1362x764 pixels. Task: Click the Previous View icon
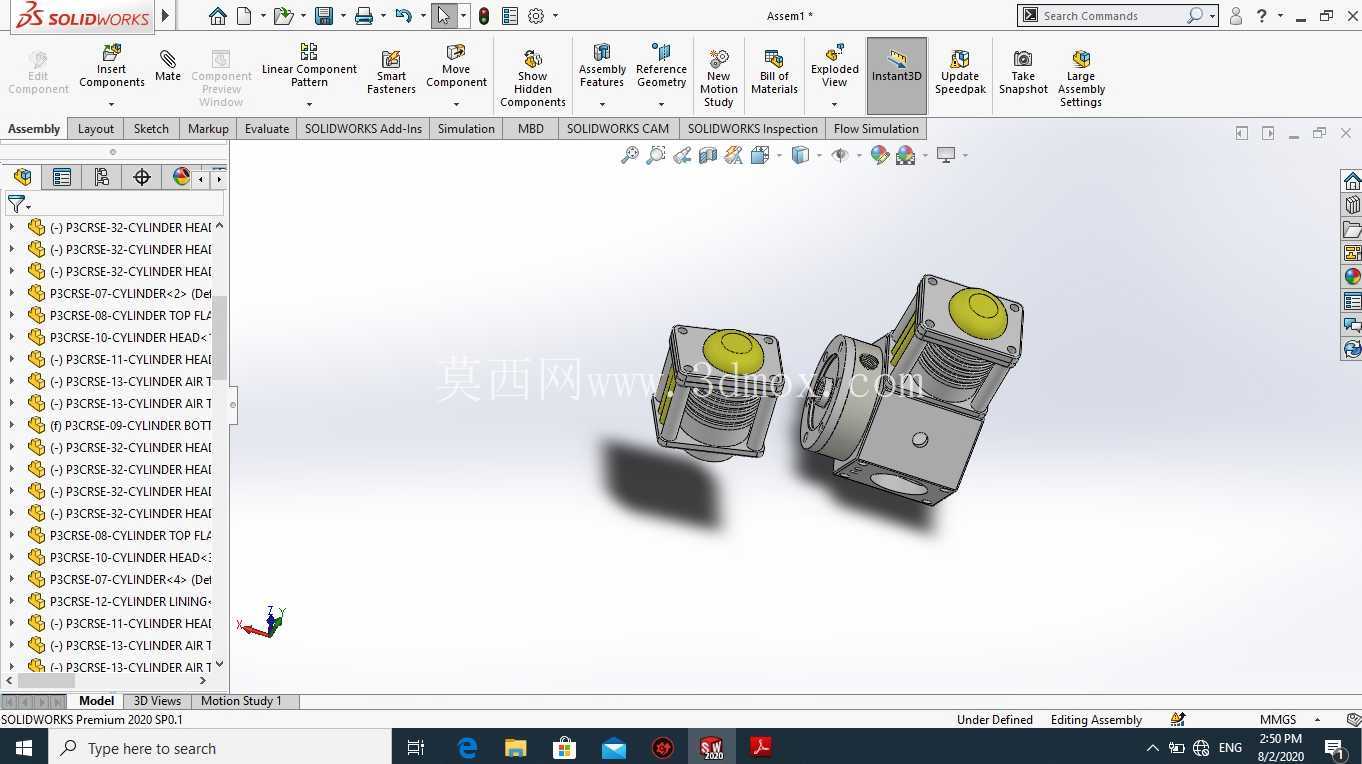(x=682, y=155)
